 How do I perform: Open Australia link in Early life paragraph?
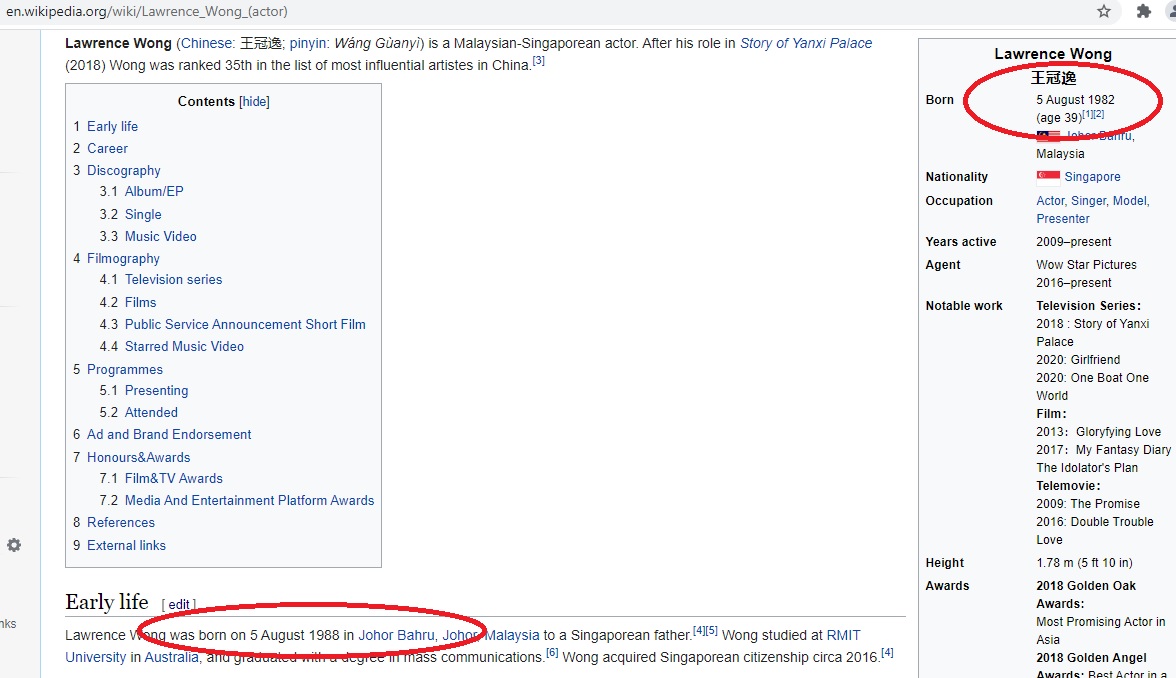[171, 657]
